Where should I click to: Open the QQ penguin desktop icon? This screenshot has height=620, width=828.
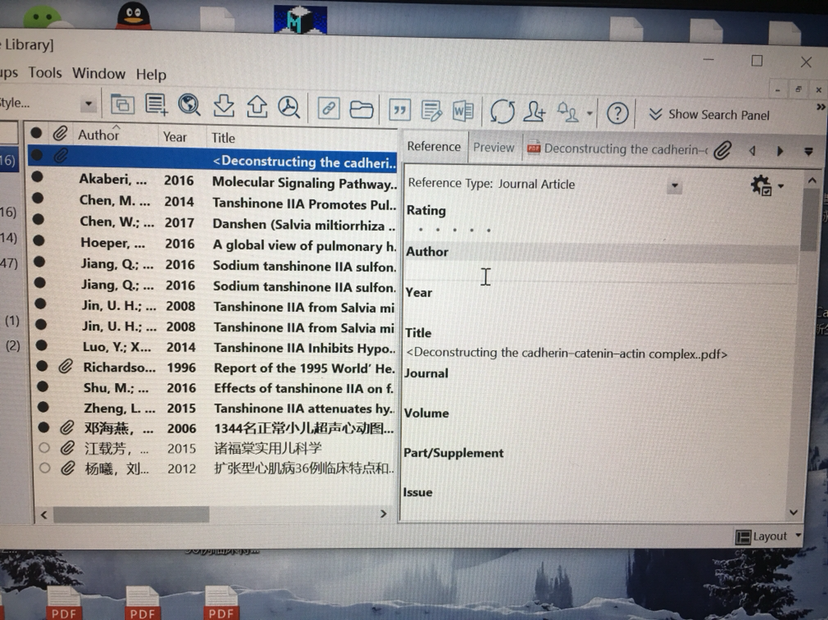tap(133, 16)
